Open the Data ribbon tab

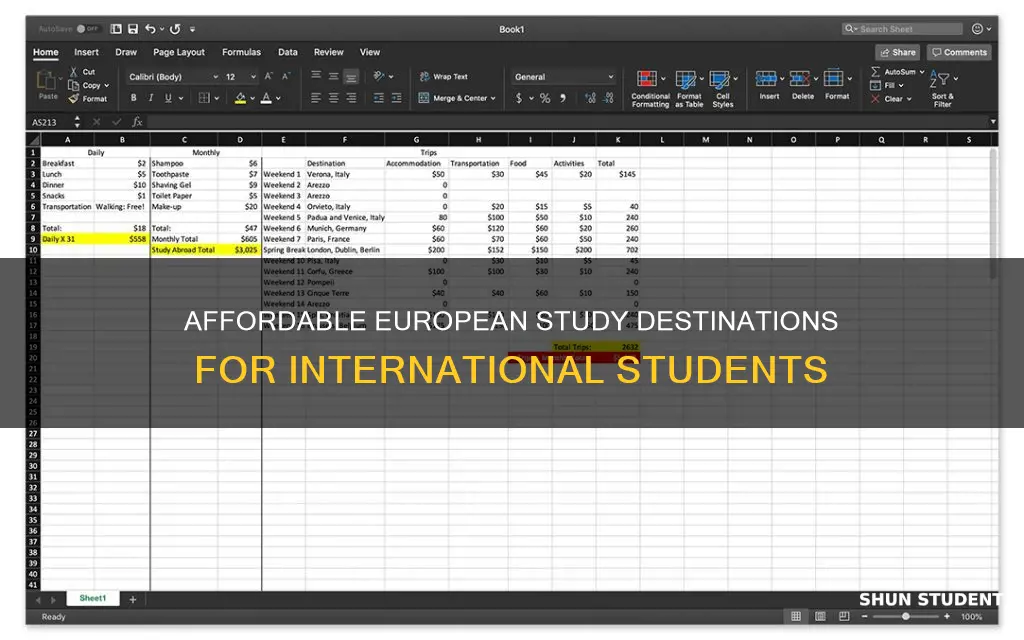tap(287, 52)
